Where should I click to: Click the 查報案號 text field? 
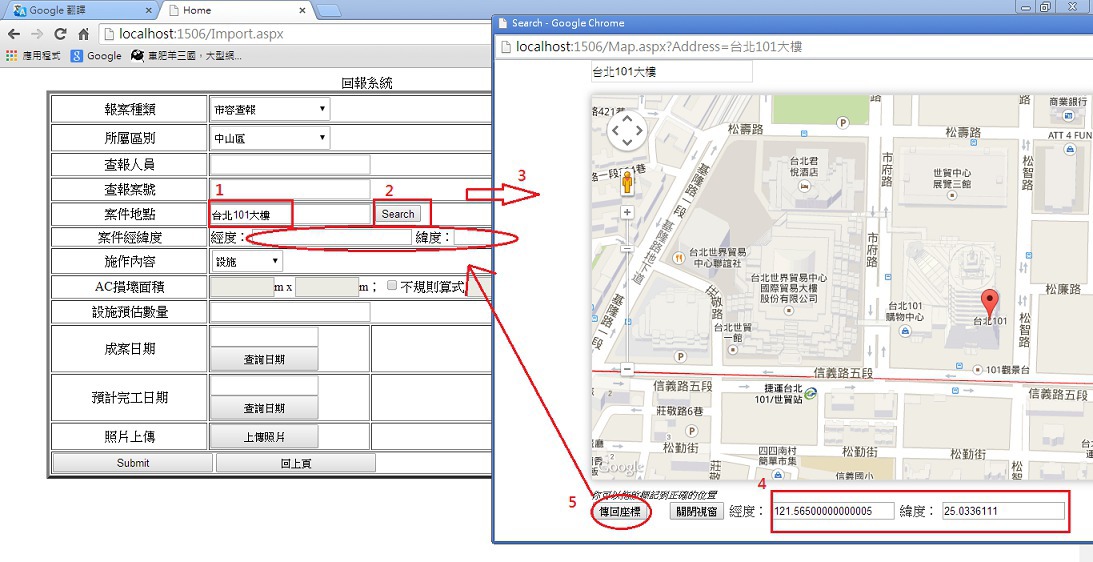[290, 189]
